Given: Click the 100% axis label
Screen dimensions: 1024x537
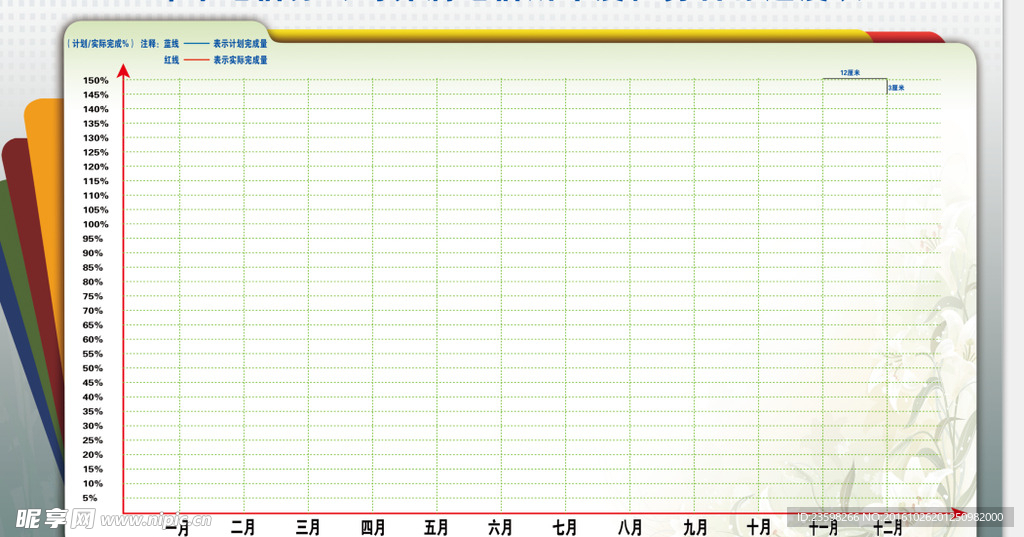Looking at the screenshot, I should [x=95, y=224].
